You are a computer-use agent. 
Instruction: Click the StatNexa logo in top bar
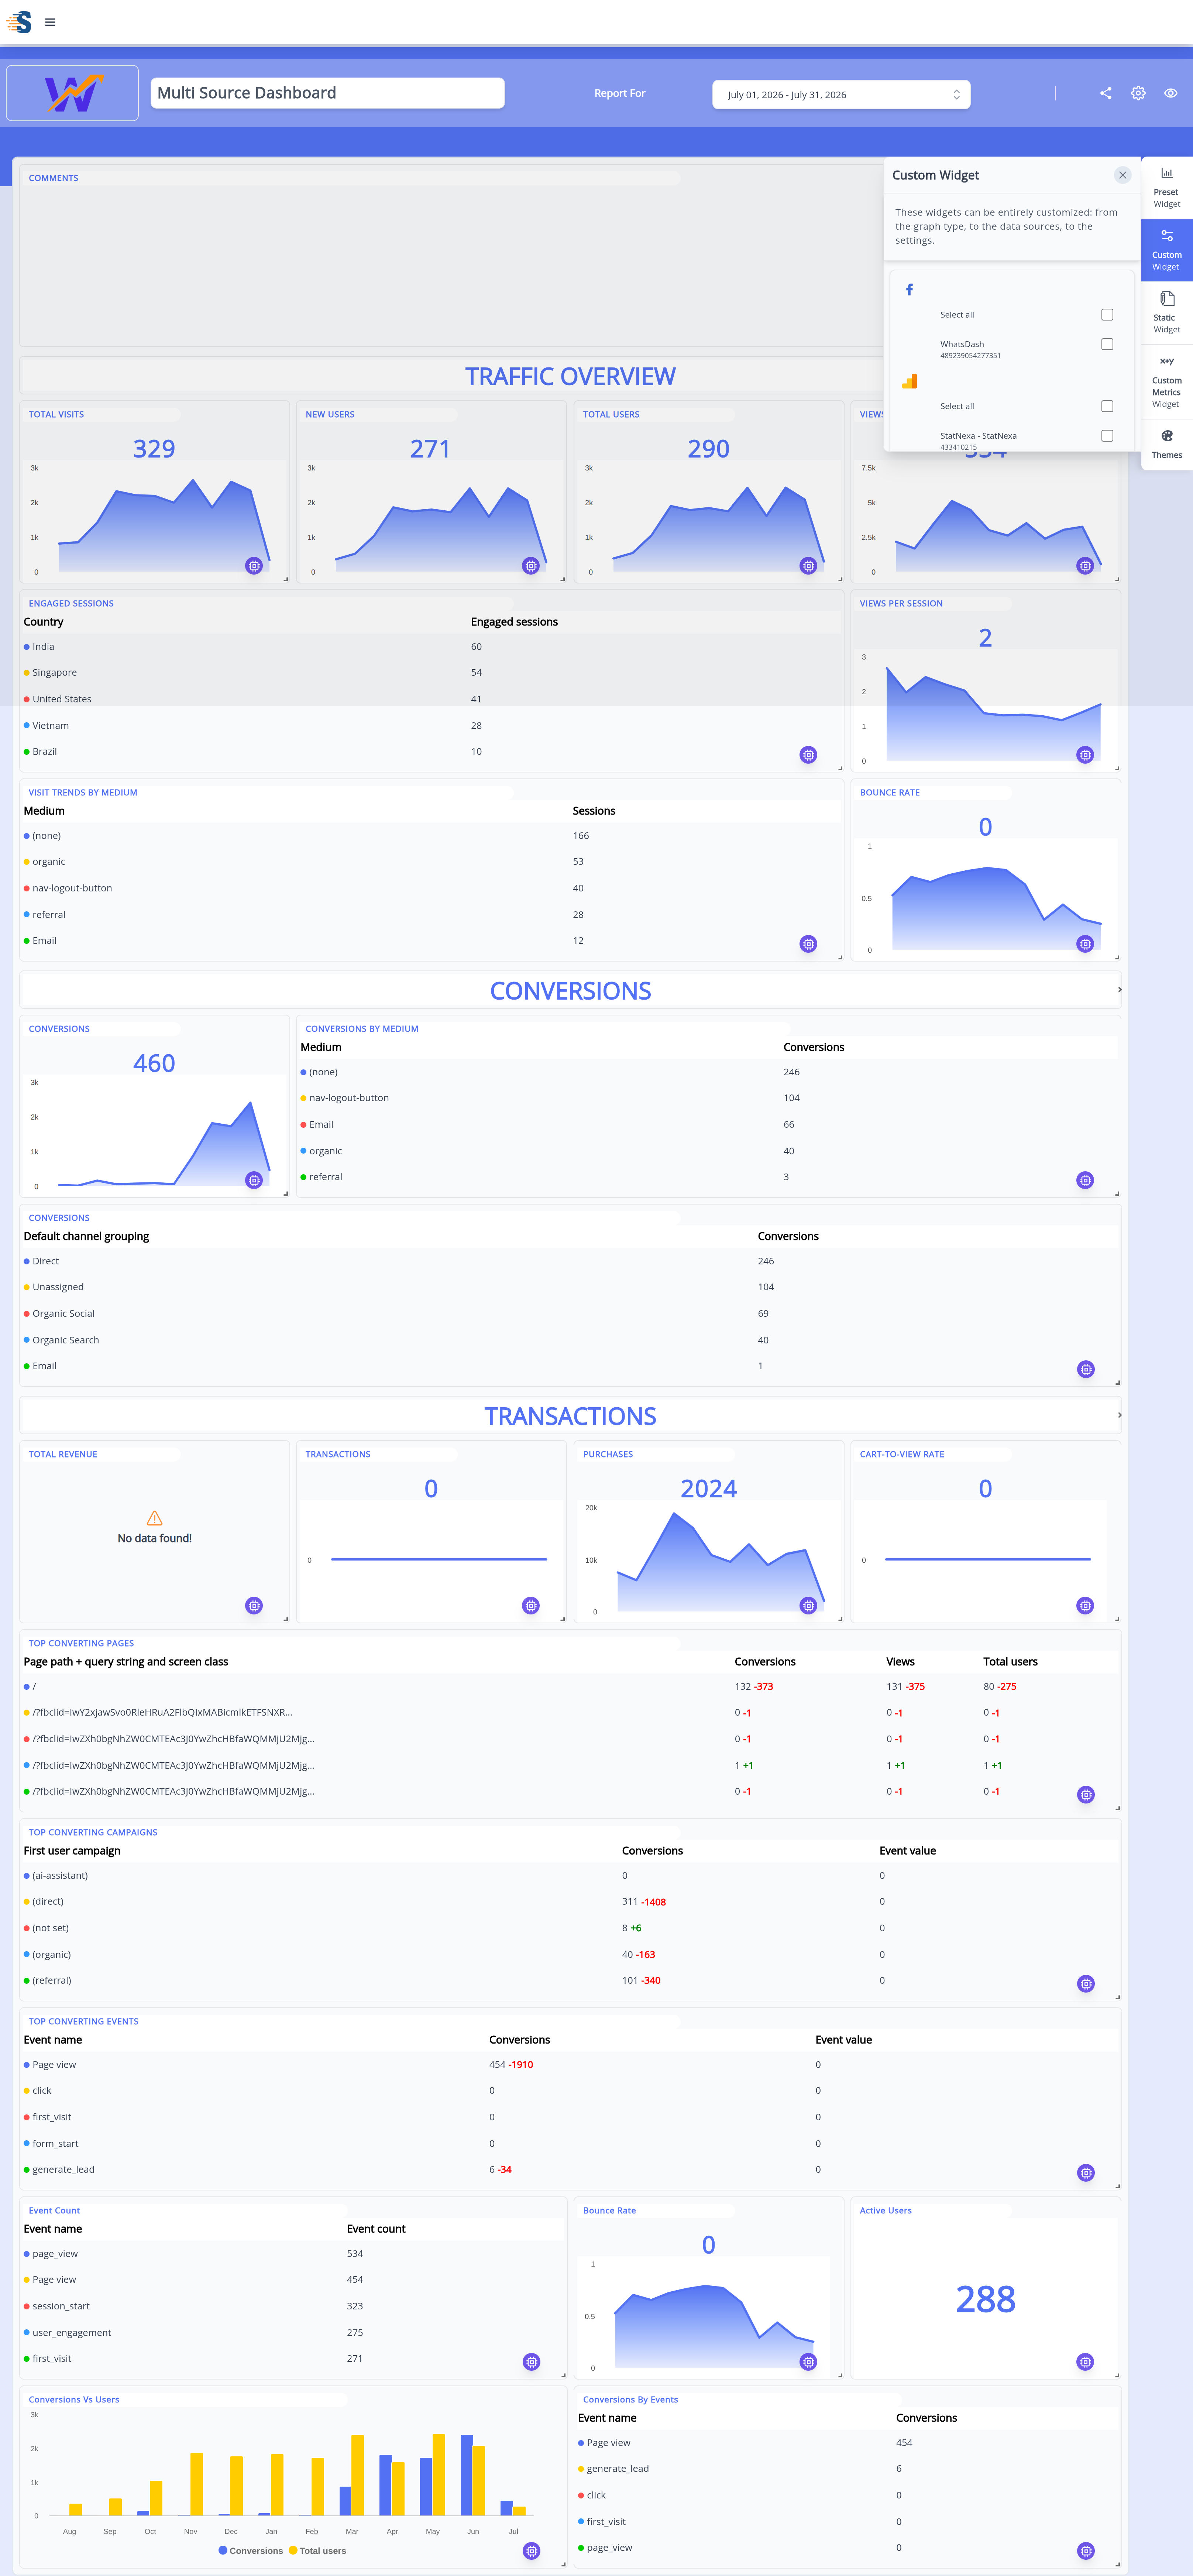[x=19, y=22]
